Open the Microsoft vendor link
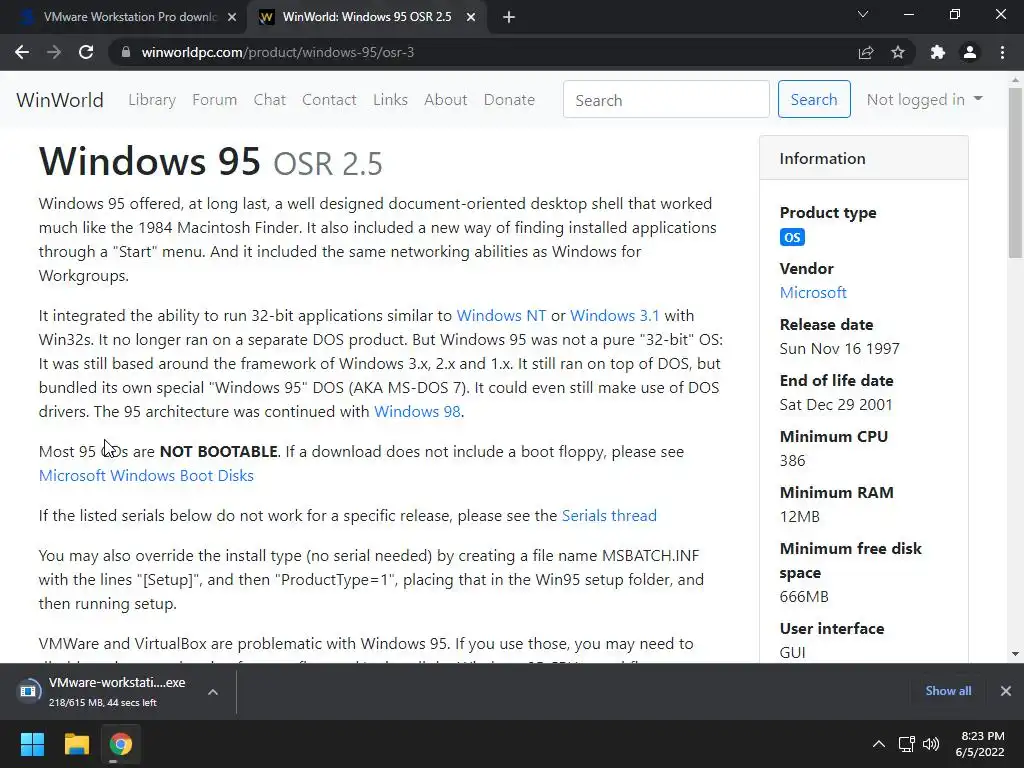The height and width of the screenshot is (768, 1024). pyautogui.click(x=813, y=293)
